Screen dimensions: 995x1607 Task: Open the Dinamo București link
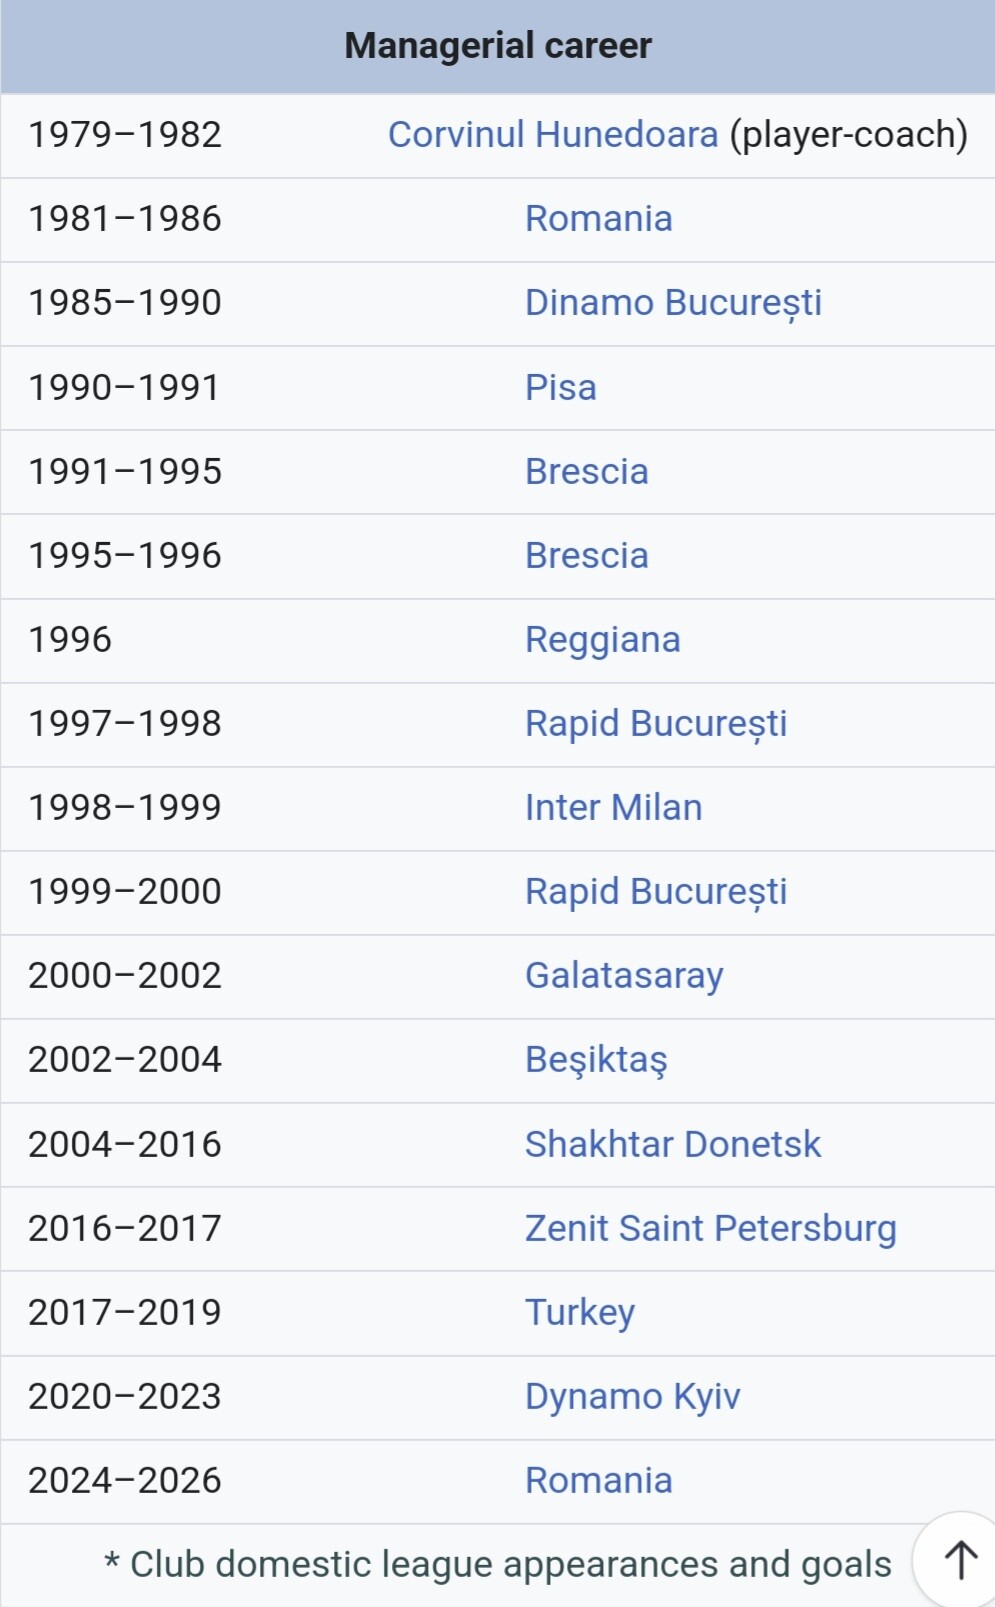tap(673, 303)
